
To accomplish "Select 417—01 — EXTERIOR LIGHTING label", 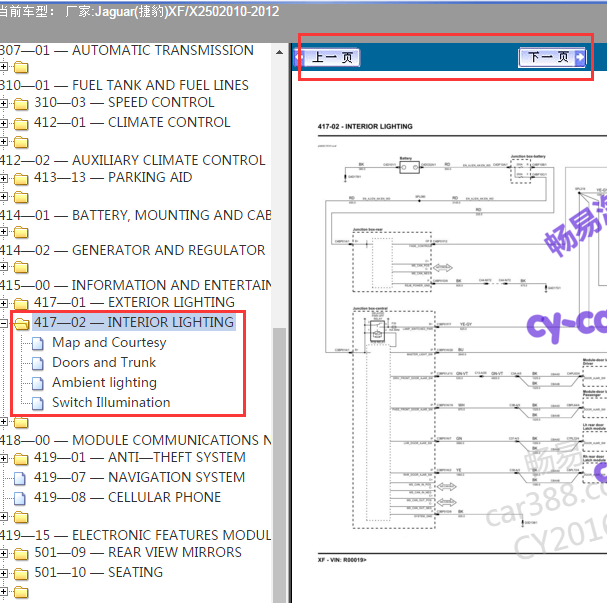I will coord(134,302).
